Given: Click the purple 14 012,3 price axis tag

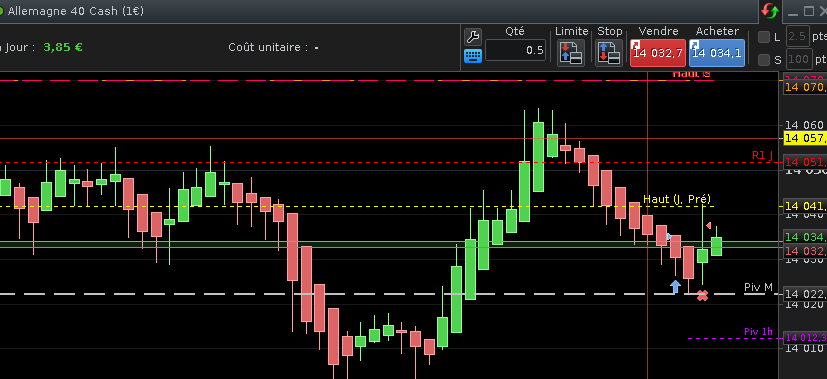Looking at the screenshot, I should point(805,338).
